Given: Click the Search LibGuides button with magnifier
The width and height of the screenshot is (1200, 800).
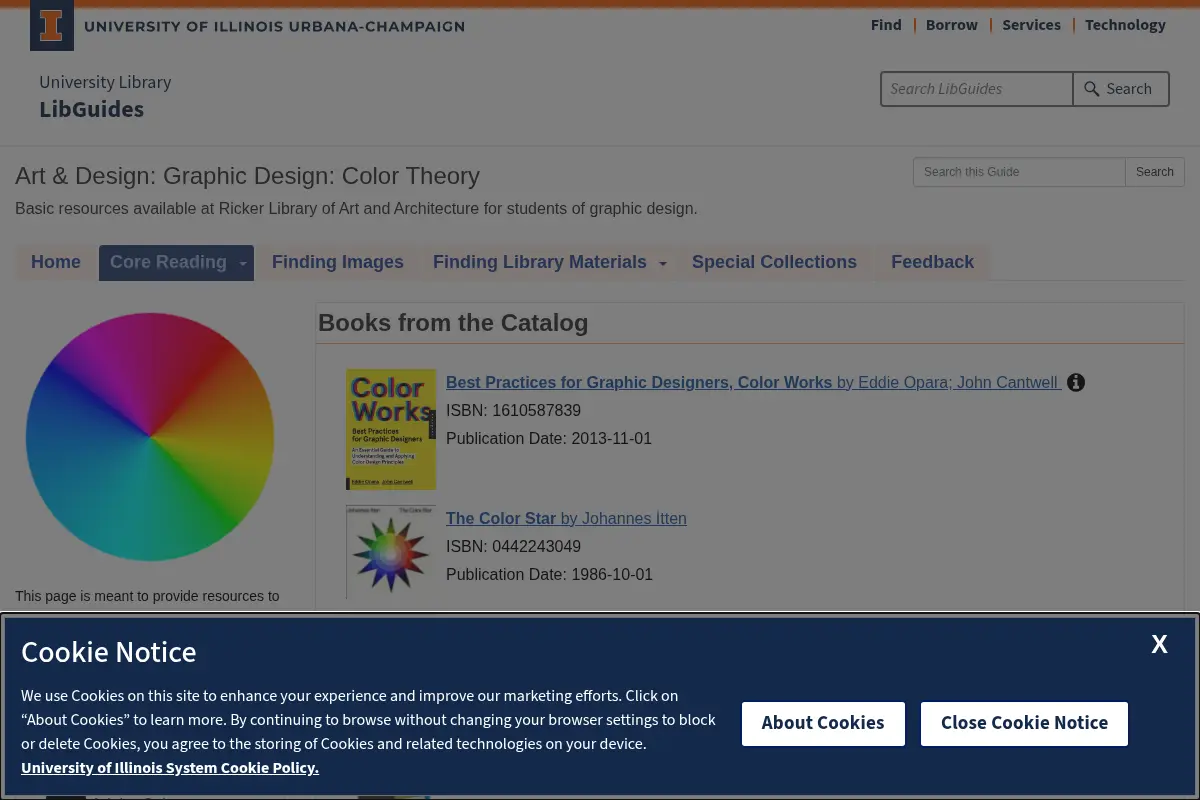Looking at the screenshot, I should point(1120,89).
